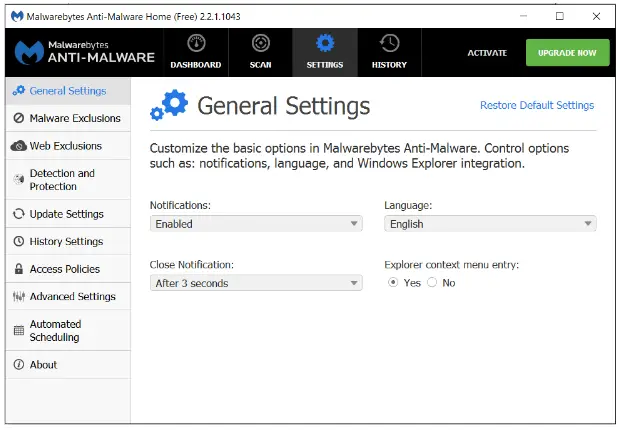Click the clock icon beside History Settings
The image size is (620, 430).
(19, 241)
